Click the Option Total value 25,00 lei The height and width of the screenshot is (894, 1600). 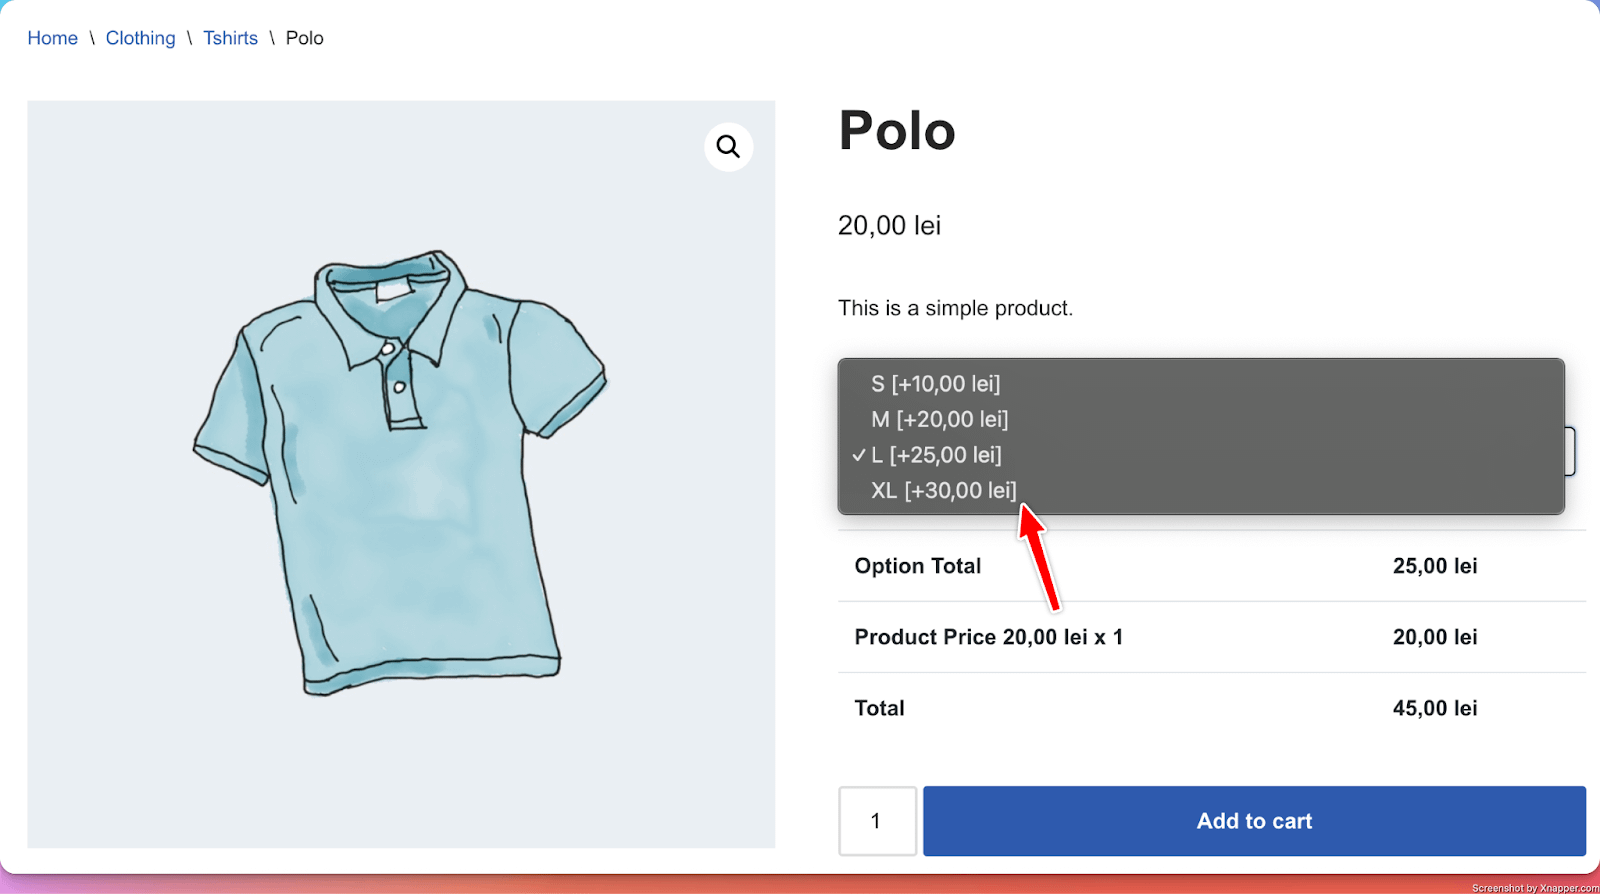pos(1434,566)
